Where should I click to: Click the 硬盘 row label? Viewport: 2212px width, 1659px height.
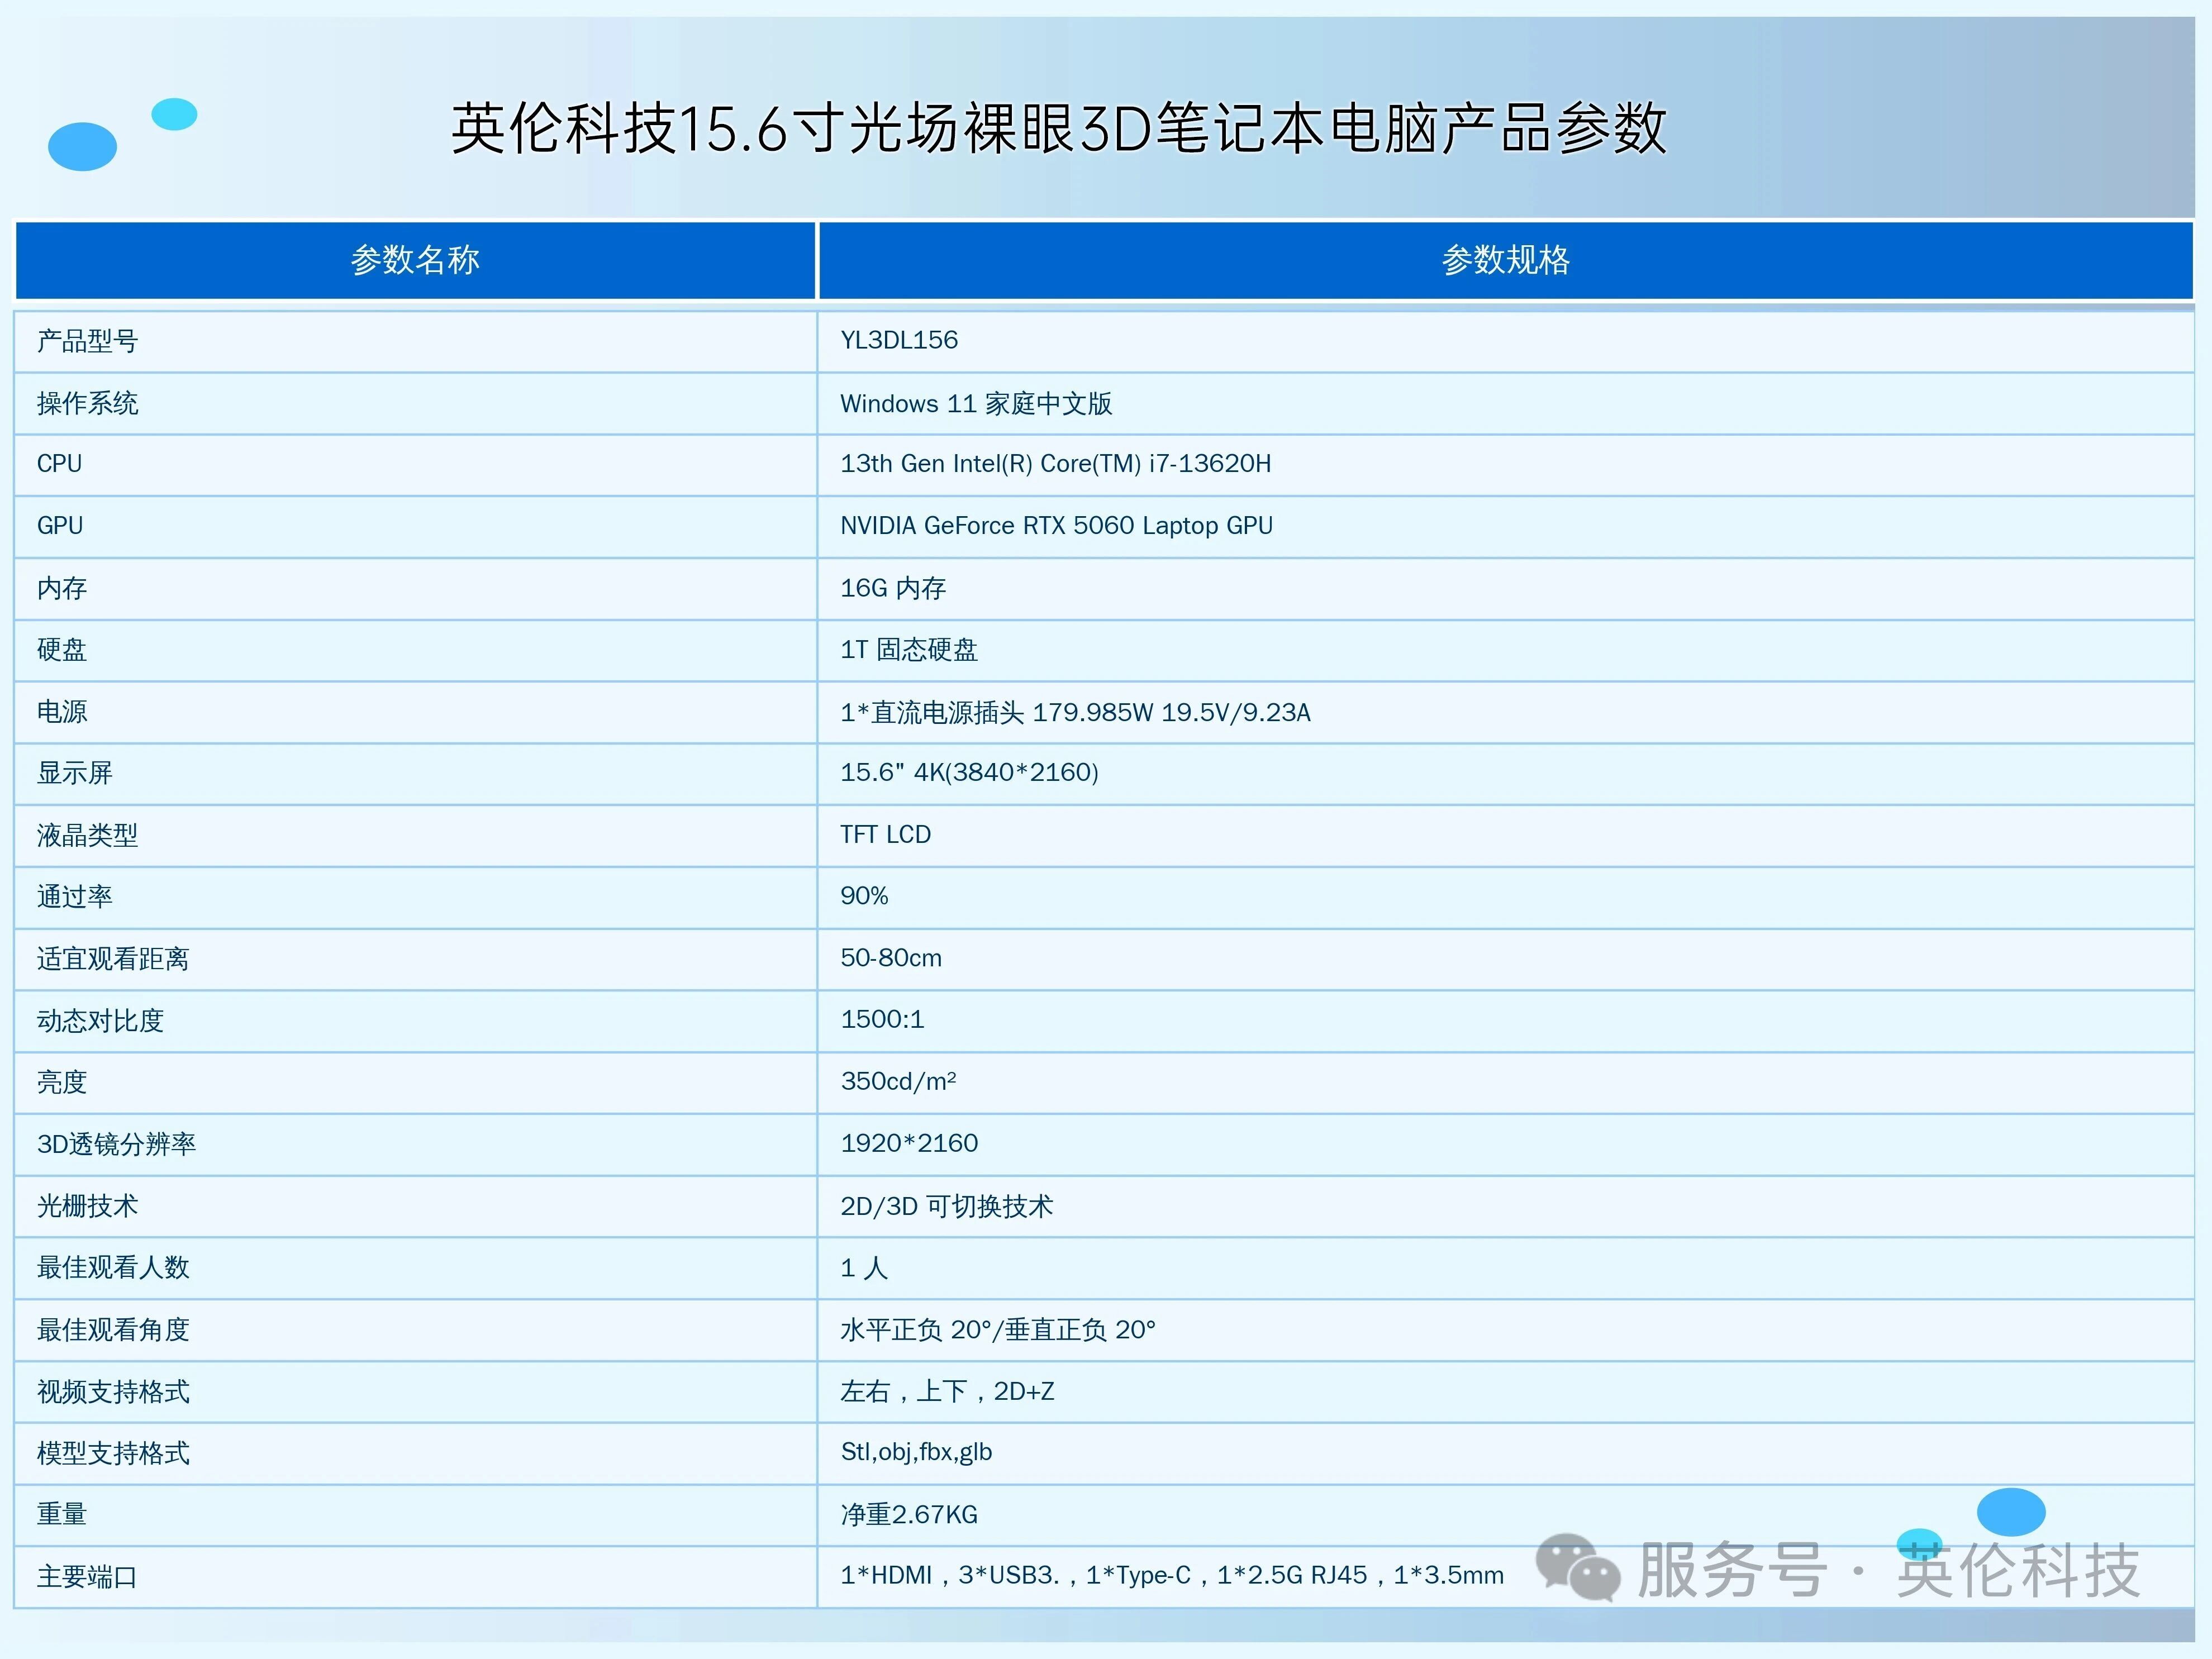coord(62,650)
